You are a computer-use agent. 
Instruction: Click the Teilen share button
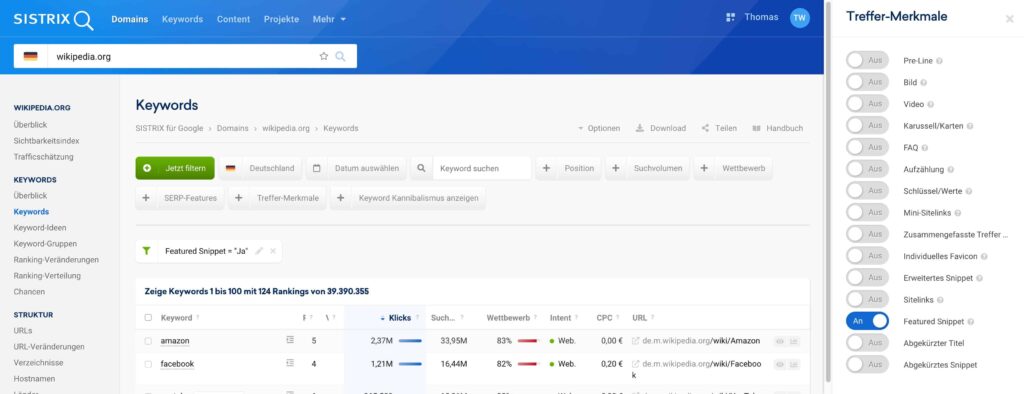(x=719, y=128)
